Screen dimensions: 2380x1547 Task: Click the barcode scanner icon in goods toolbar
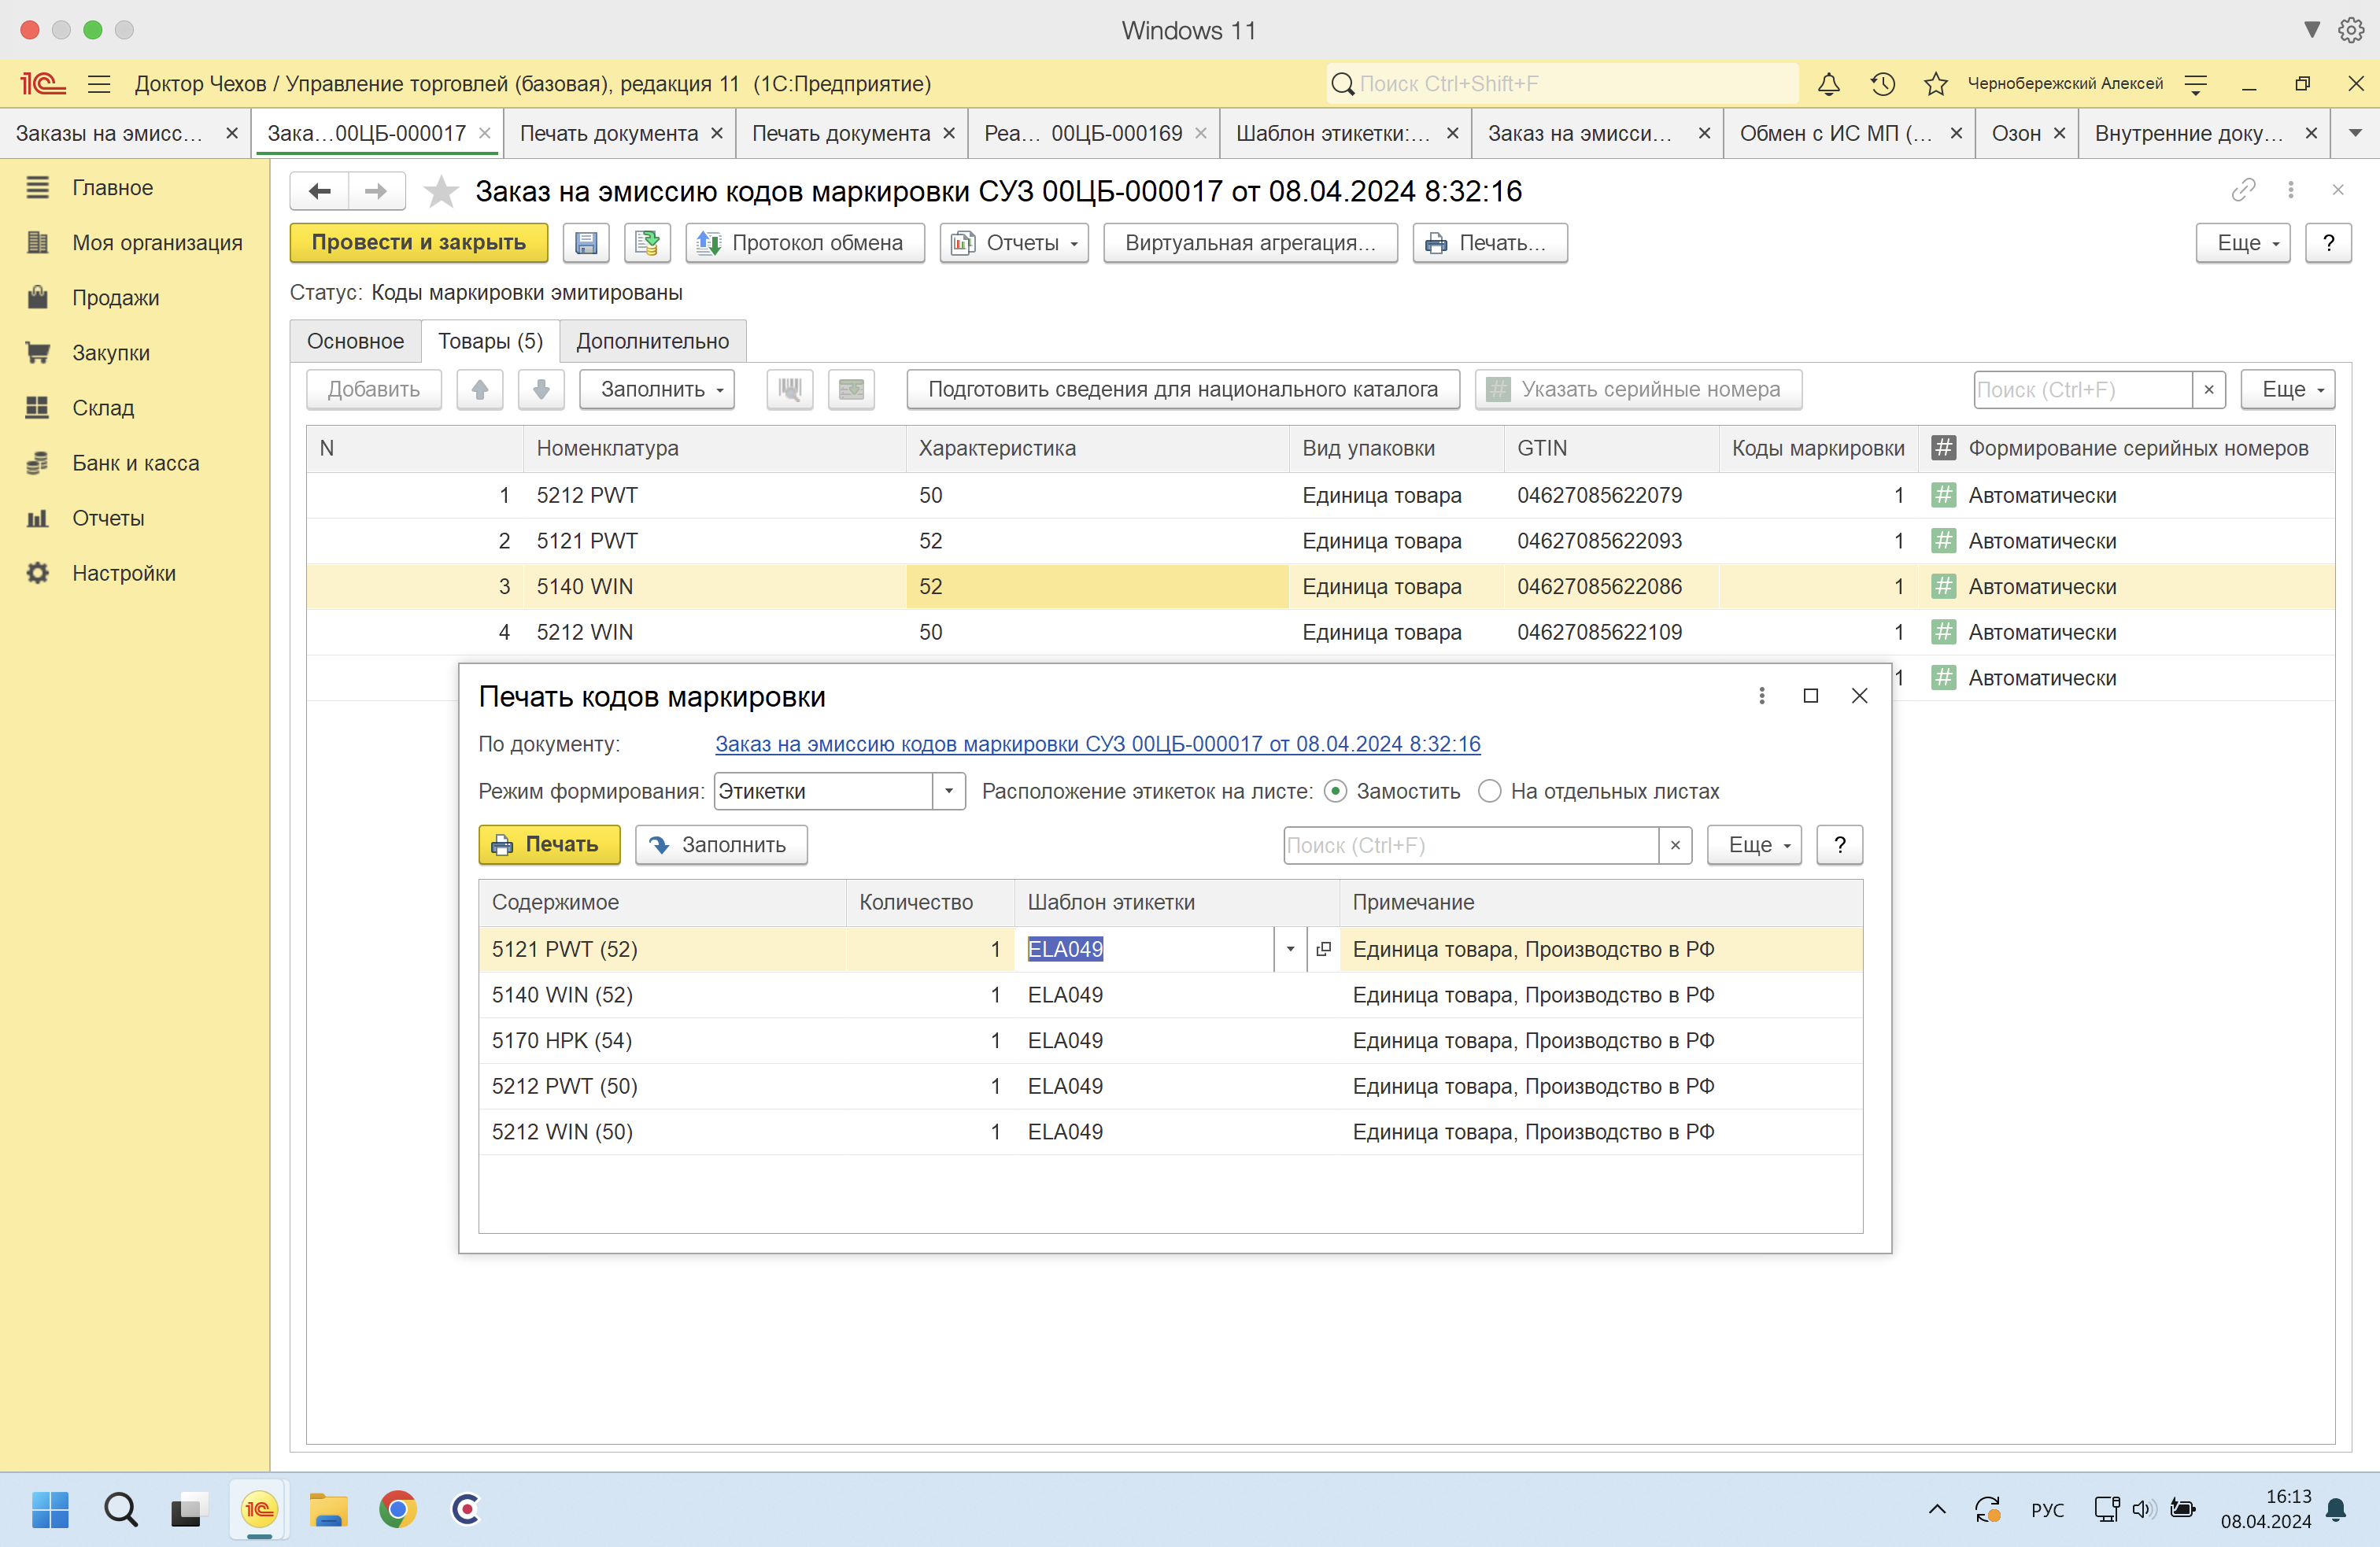pyautogui.click(x=789, y=389)
